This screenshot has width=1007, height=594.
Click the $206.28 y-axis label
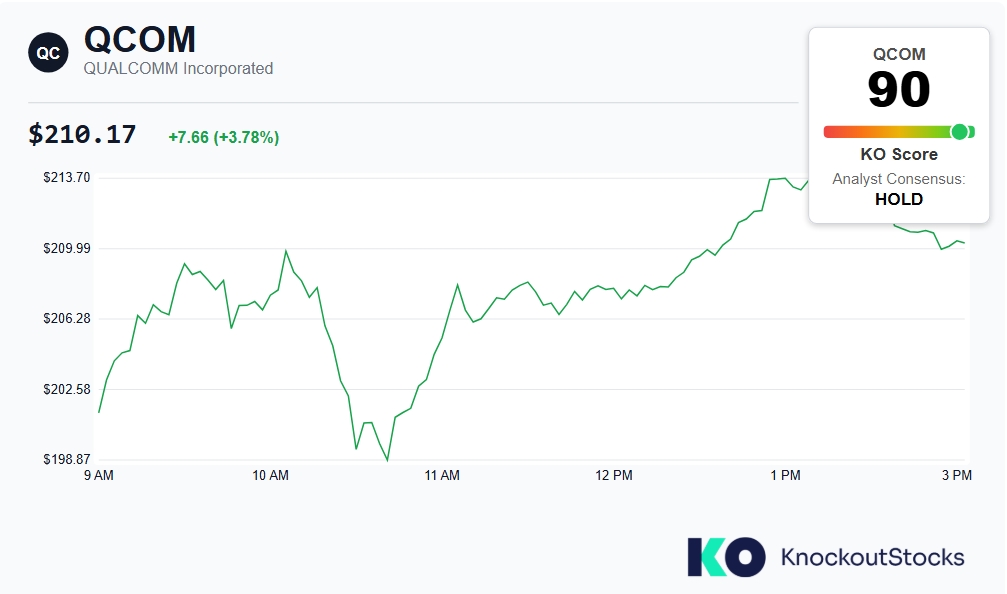pyautogui.click(x=67, y=319)
